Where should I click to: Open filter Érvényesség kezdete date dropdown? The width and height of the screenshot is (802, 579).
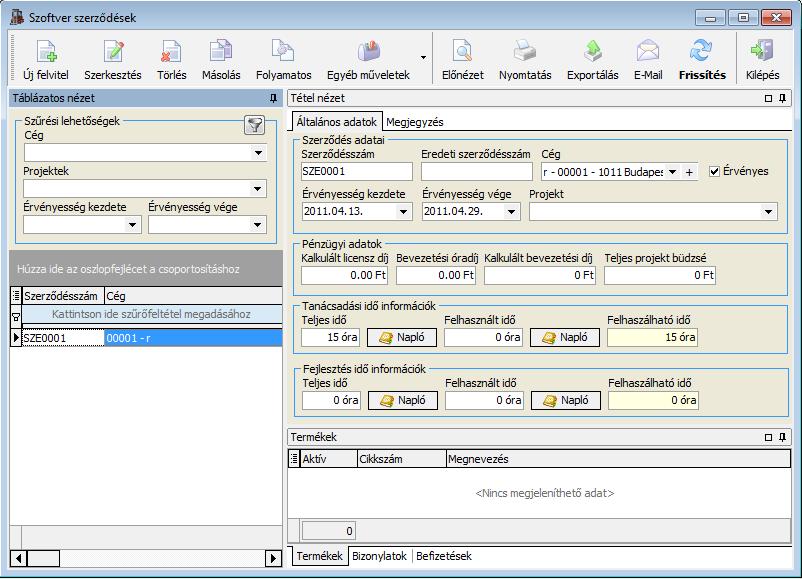point(133,225)
